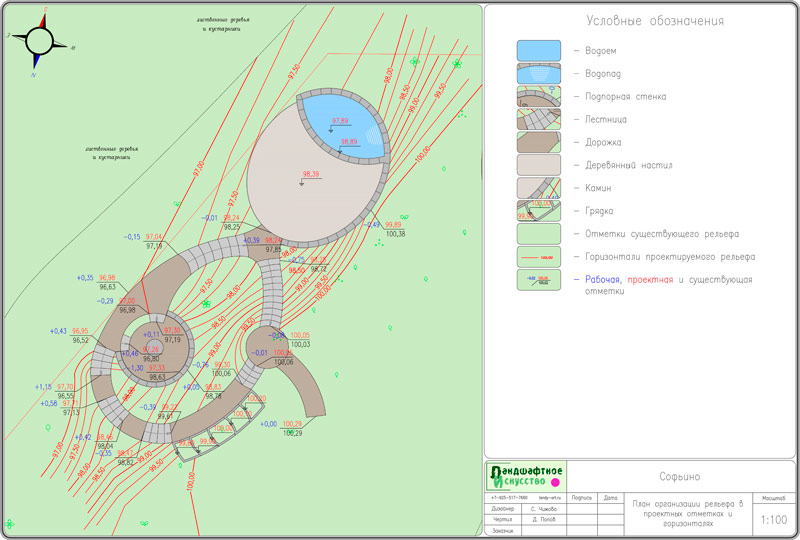Click the Водоем legend label
The height and width of the screenshot is (540, 800).
pyautogui.click(x=601, y=51)
